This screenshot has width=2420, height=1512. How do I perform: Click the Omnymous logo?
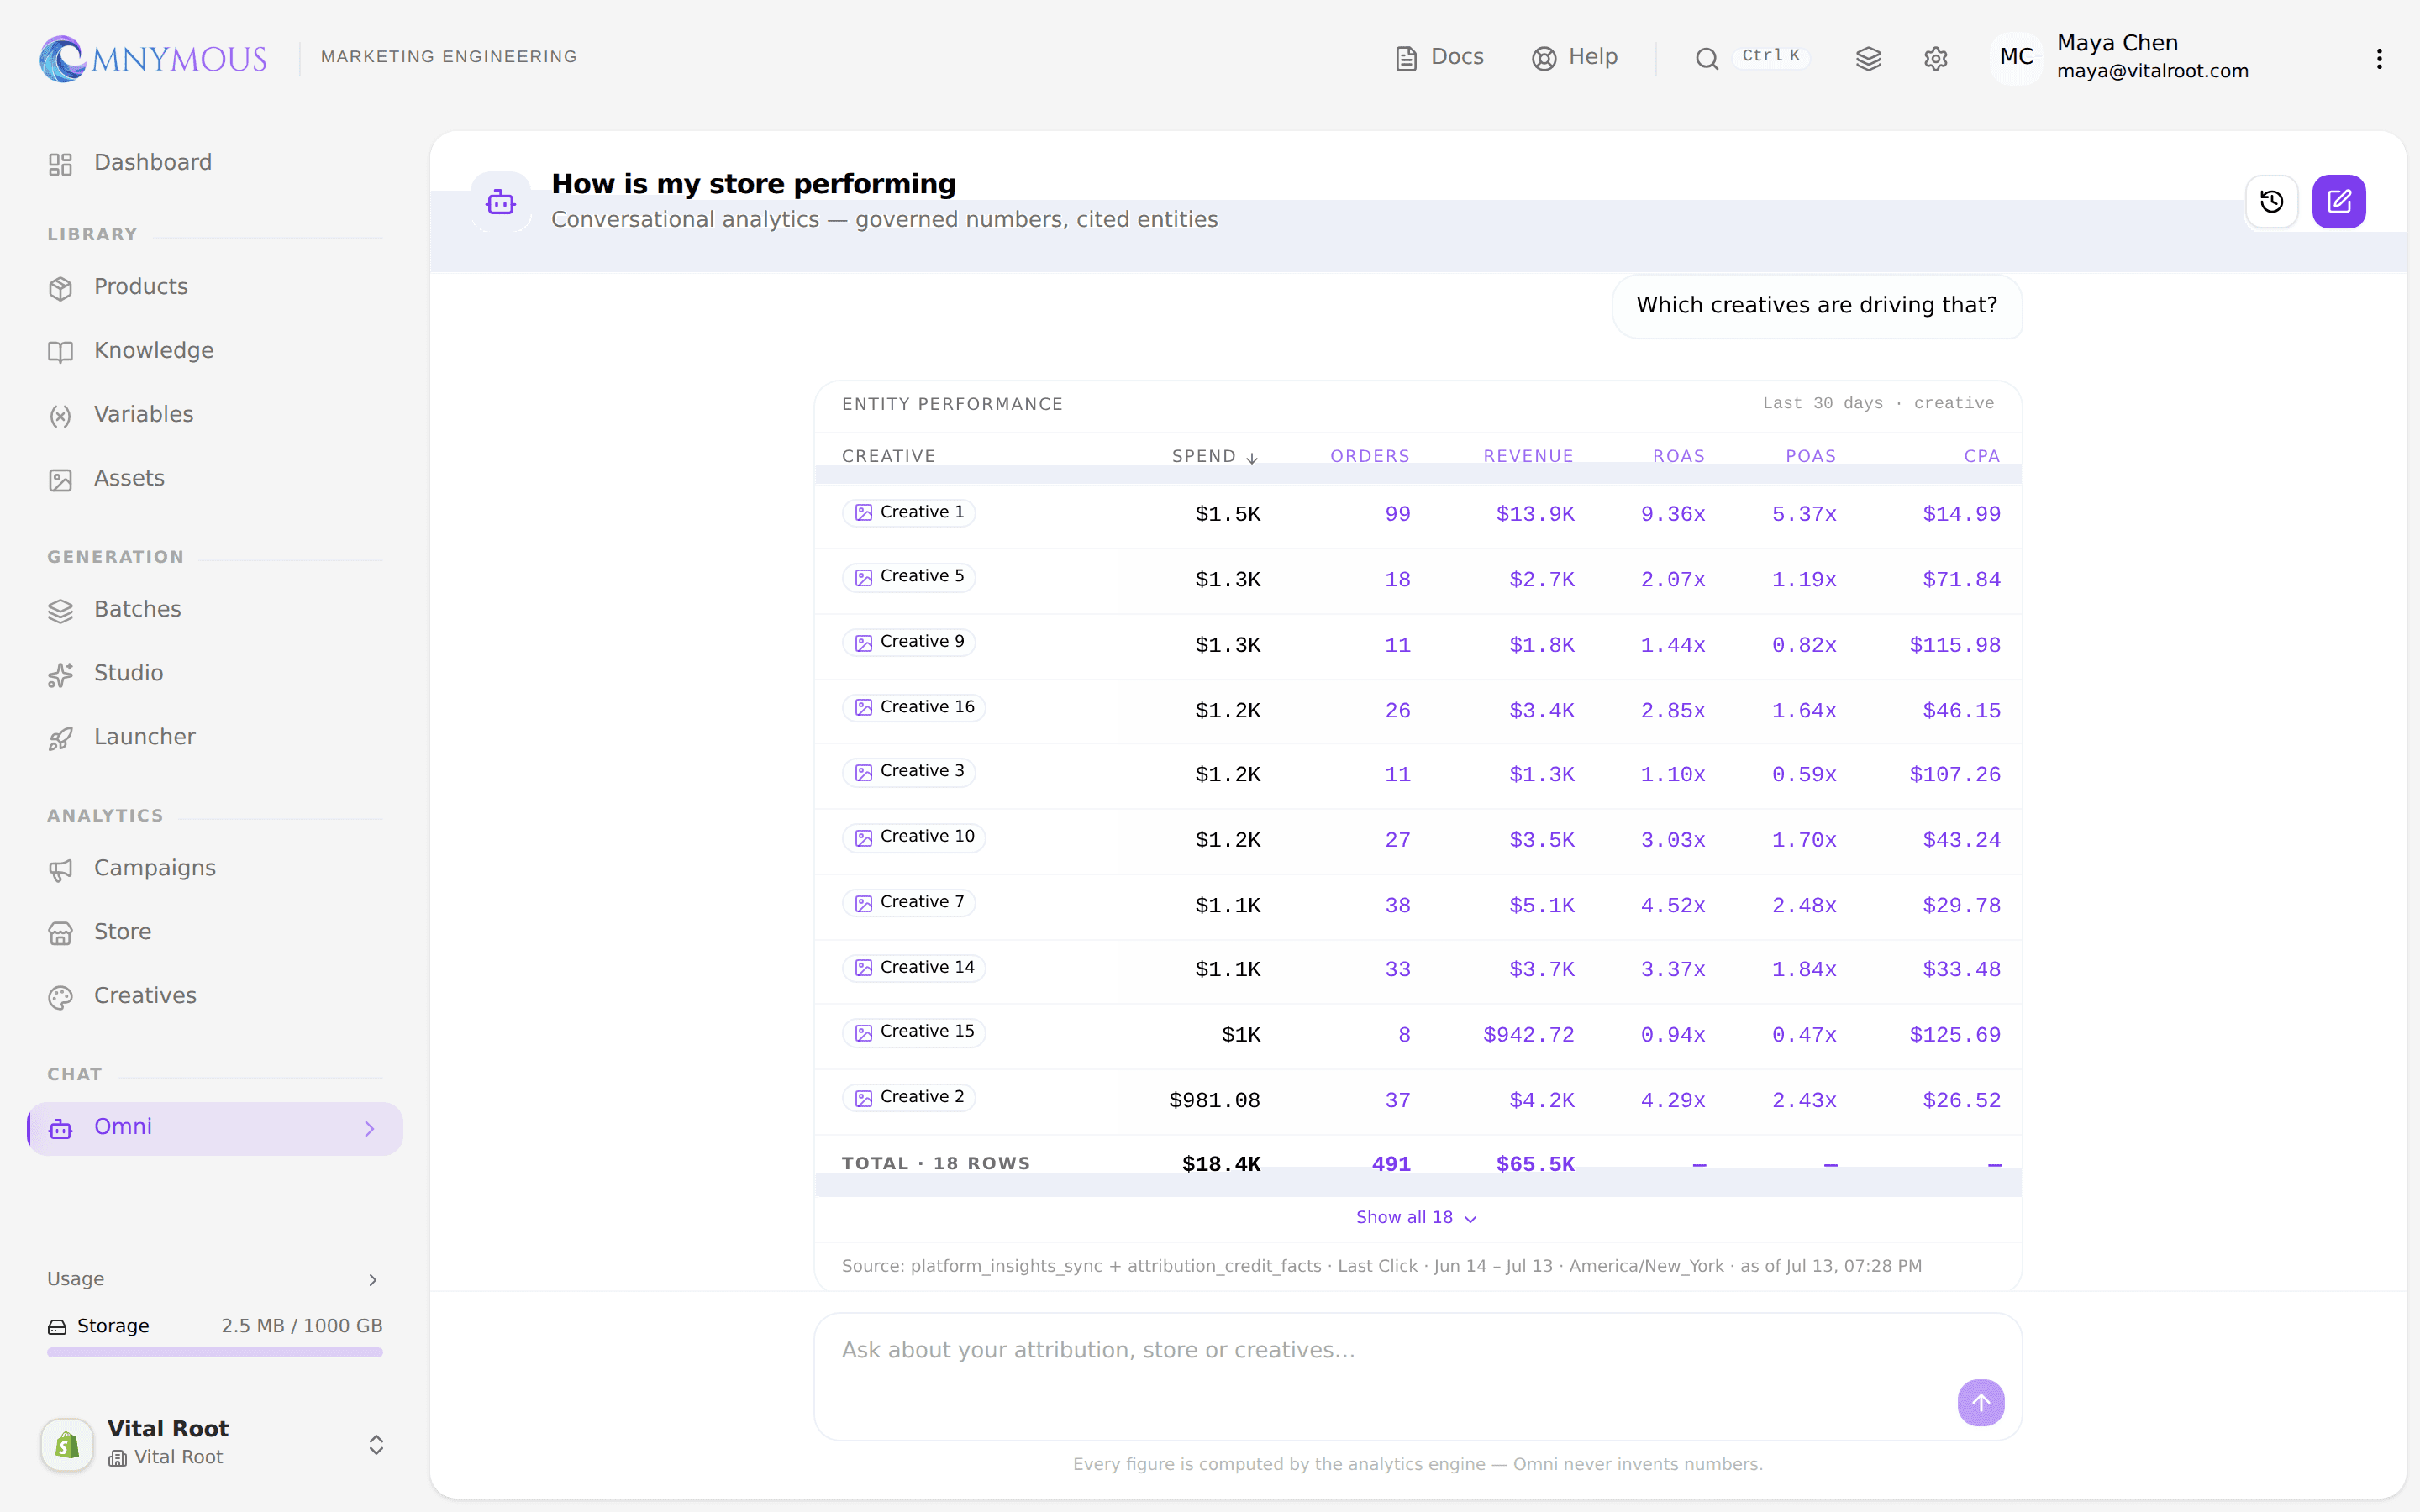(153, 58)
